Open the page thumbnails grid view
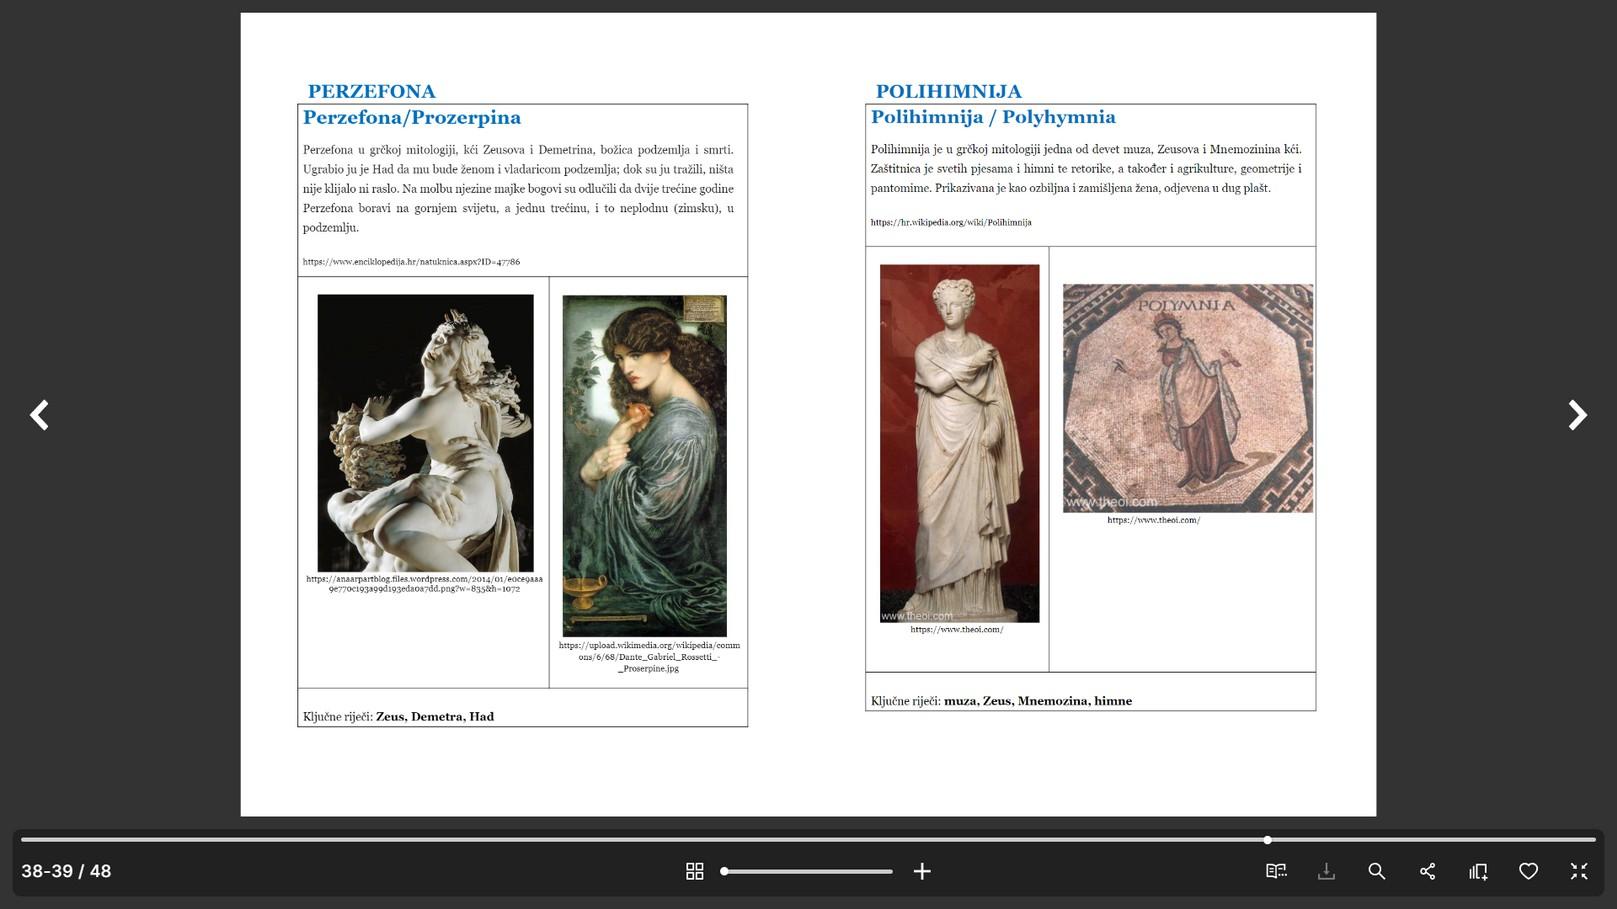 coord(695,871)
